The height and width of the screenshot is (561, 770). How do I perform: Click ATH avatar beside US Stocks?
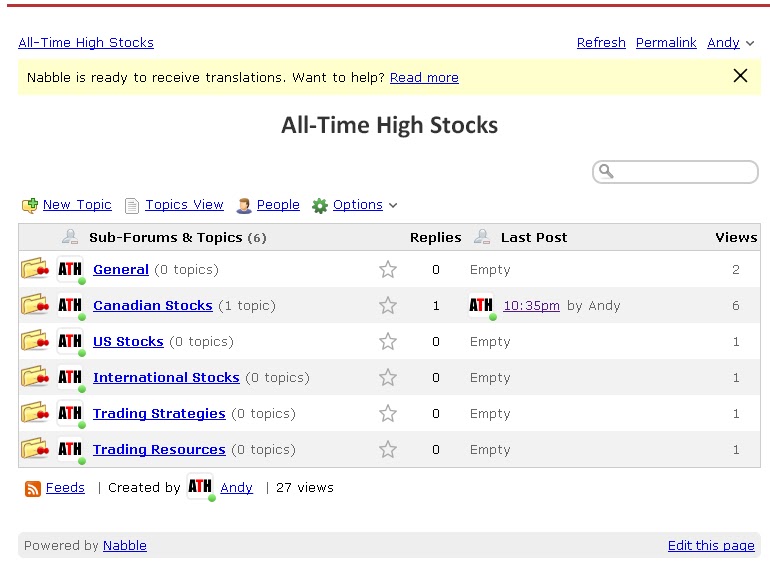pos(70,341)
